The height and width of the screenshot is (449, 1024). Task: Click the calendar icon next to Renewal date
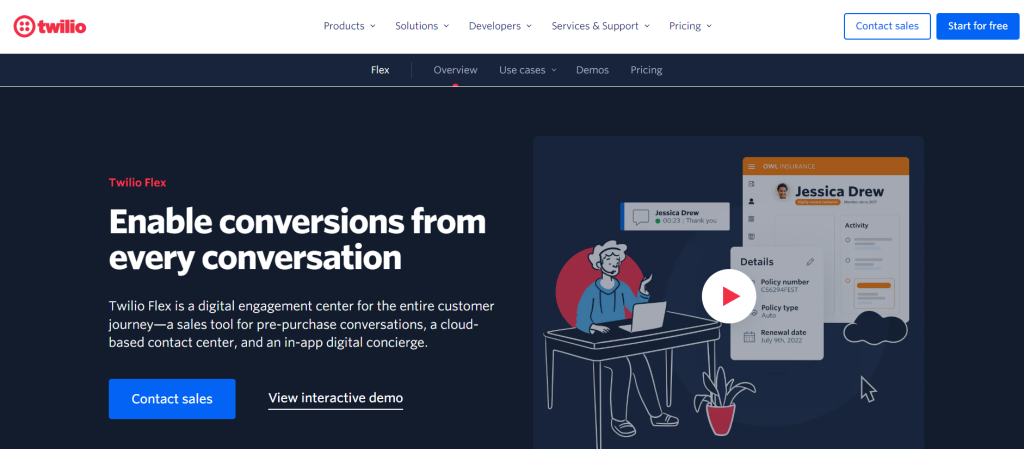750,337
